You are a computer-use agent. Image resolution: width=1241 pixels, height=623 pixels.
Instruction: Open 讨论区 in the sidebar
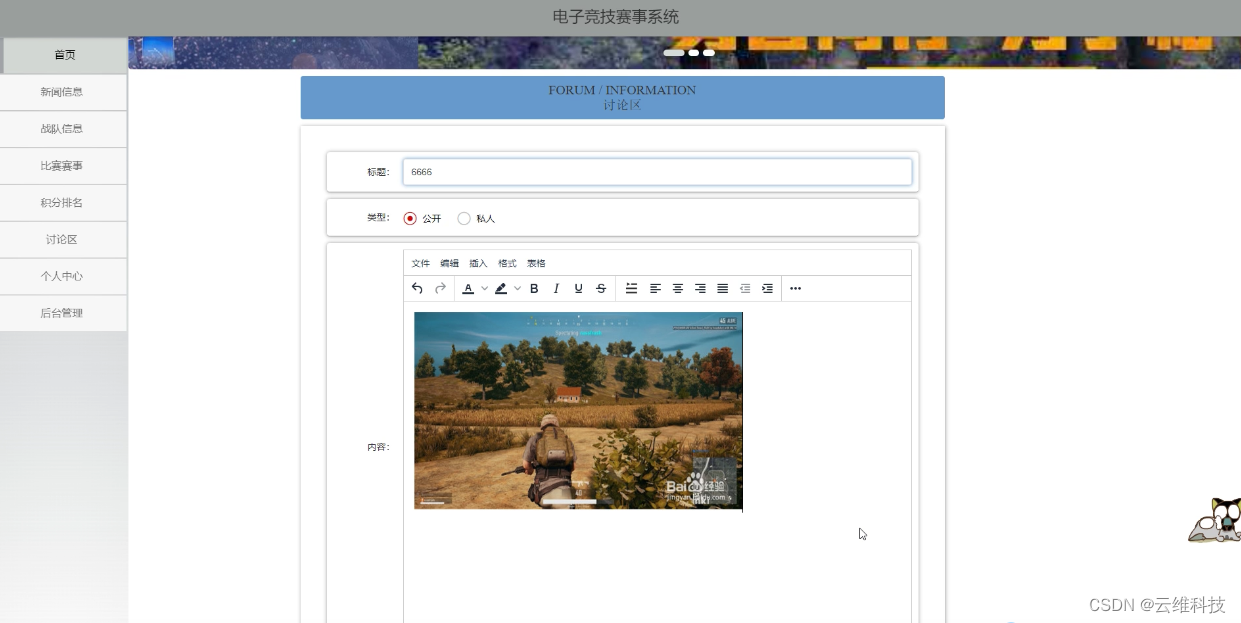pos(63,240)
